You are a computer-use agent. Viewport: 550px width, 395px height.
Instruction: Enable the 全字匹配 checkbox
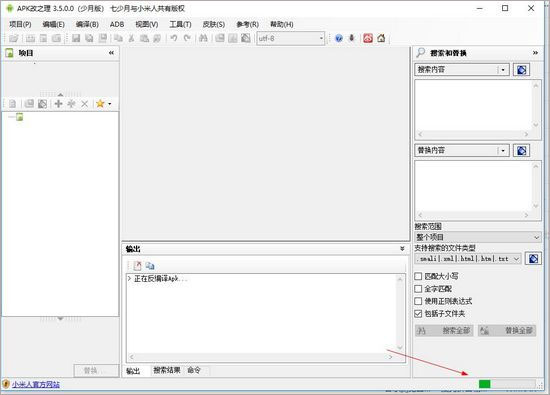coord(418,289)
